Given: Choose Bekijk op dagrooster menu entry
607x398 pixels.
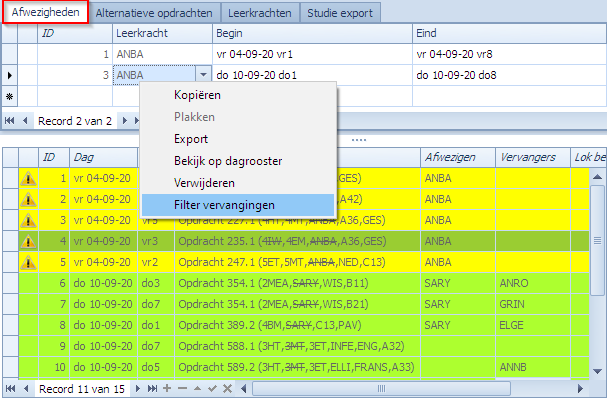Looking at the screenshot, I should tap(238, 161).
